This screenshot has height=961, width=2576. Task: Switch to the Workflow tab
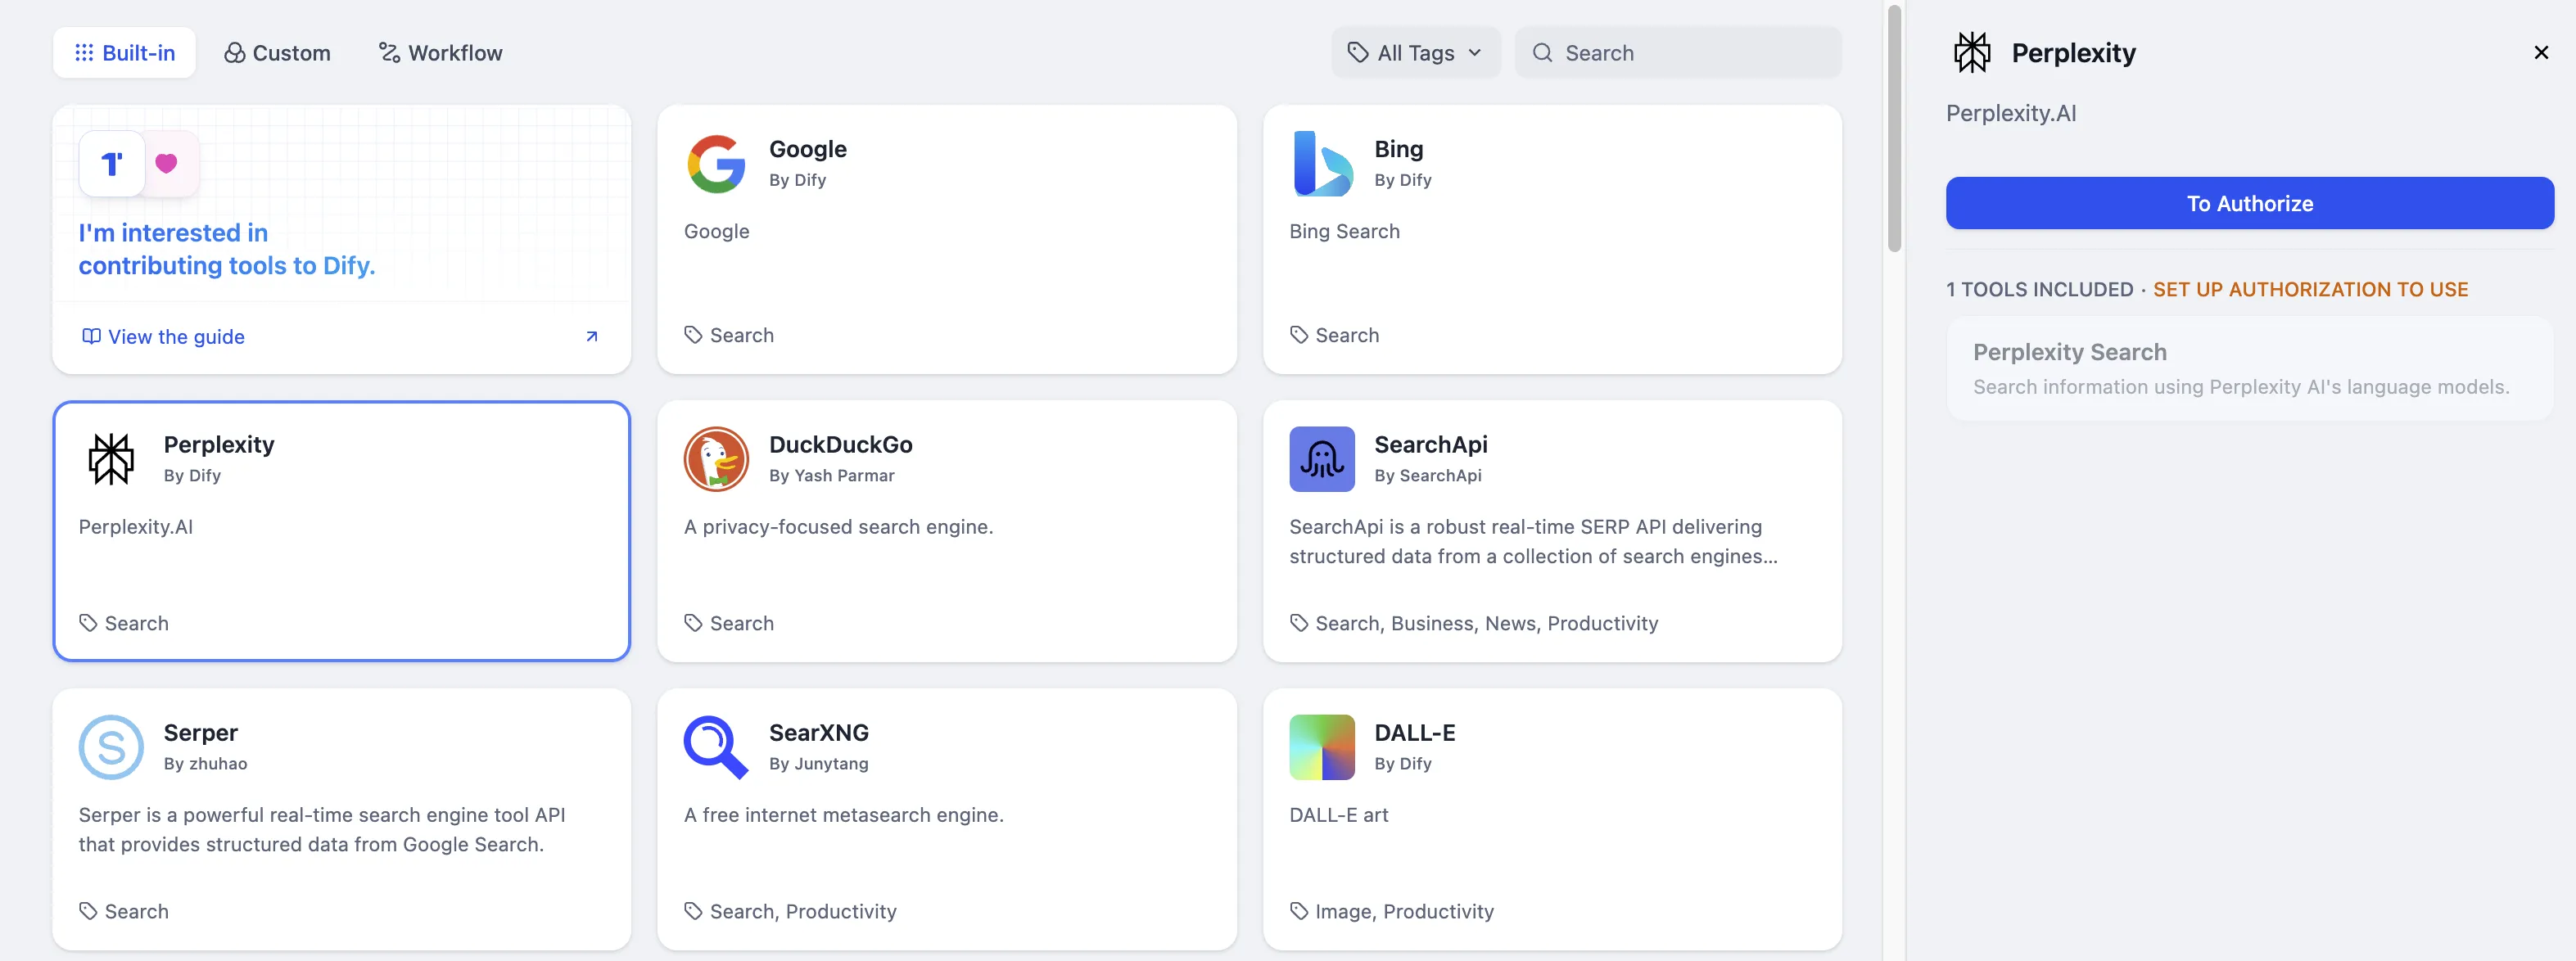coord(440,53)
